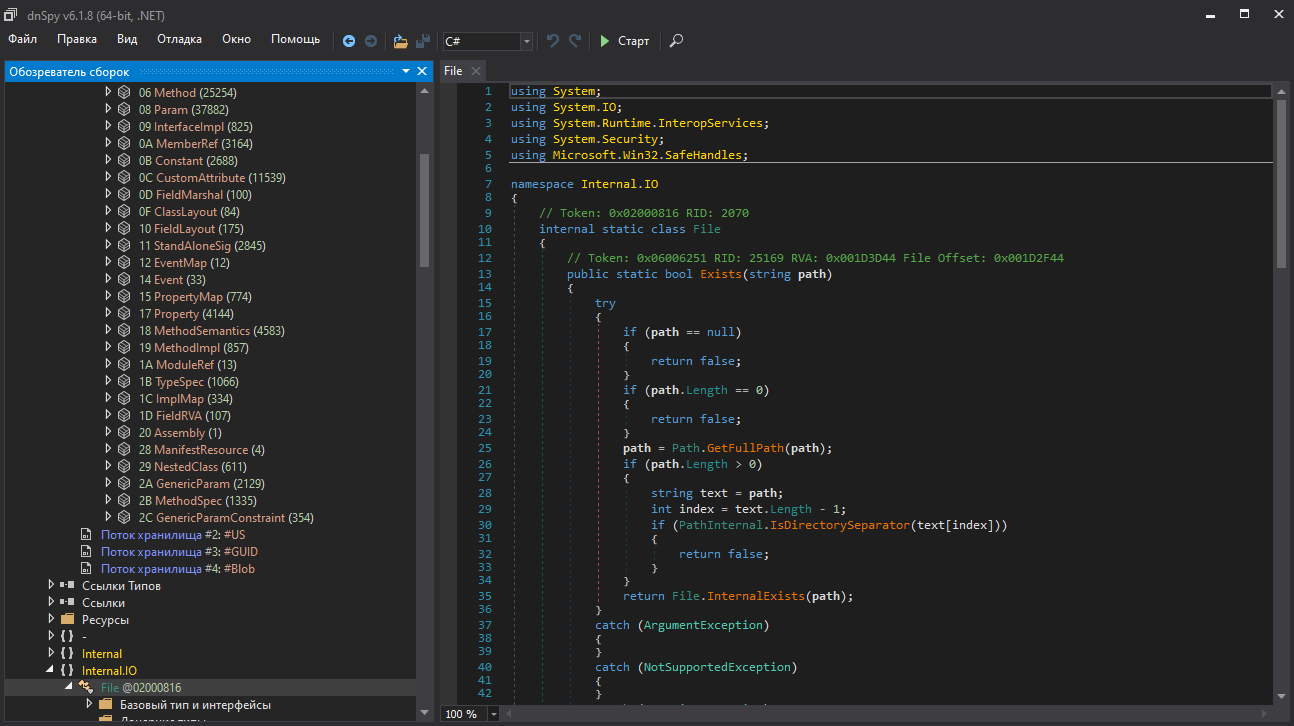
Task: Click the 0F ClassLayout table icon
Action: coord(125,212)
